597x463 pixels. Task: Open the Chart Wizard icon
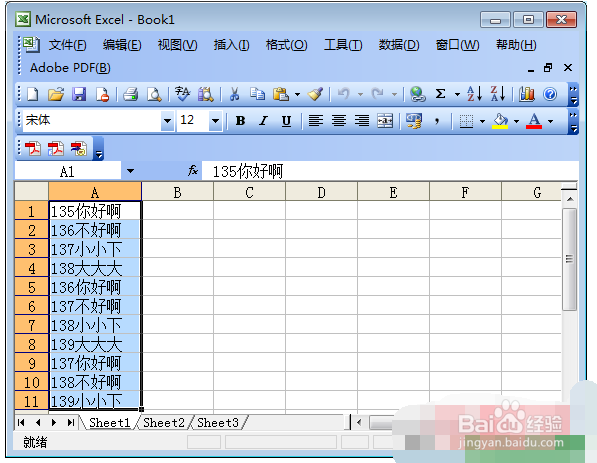point(527,94)
